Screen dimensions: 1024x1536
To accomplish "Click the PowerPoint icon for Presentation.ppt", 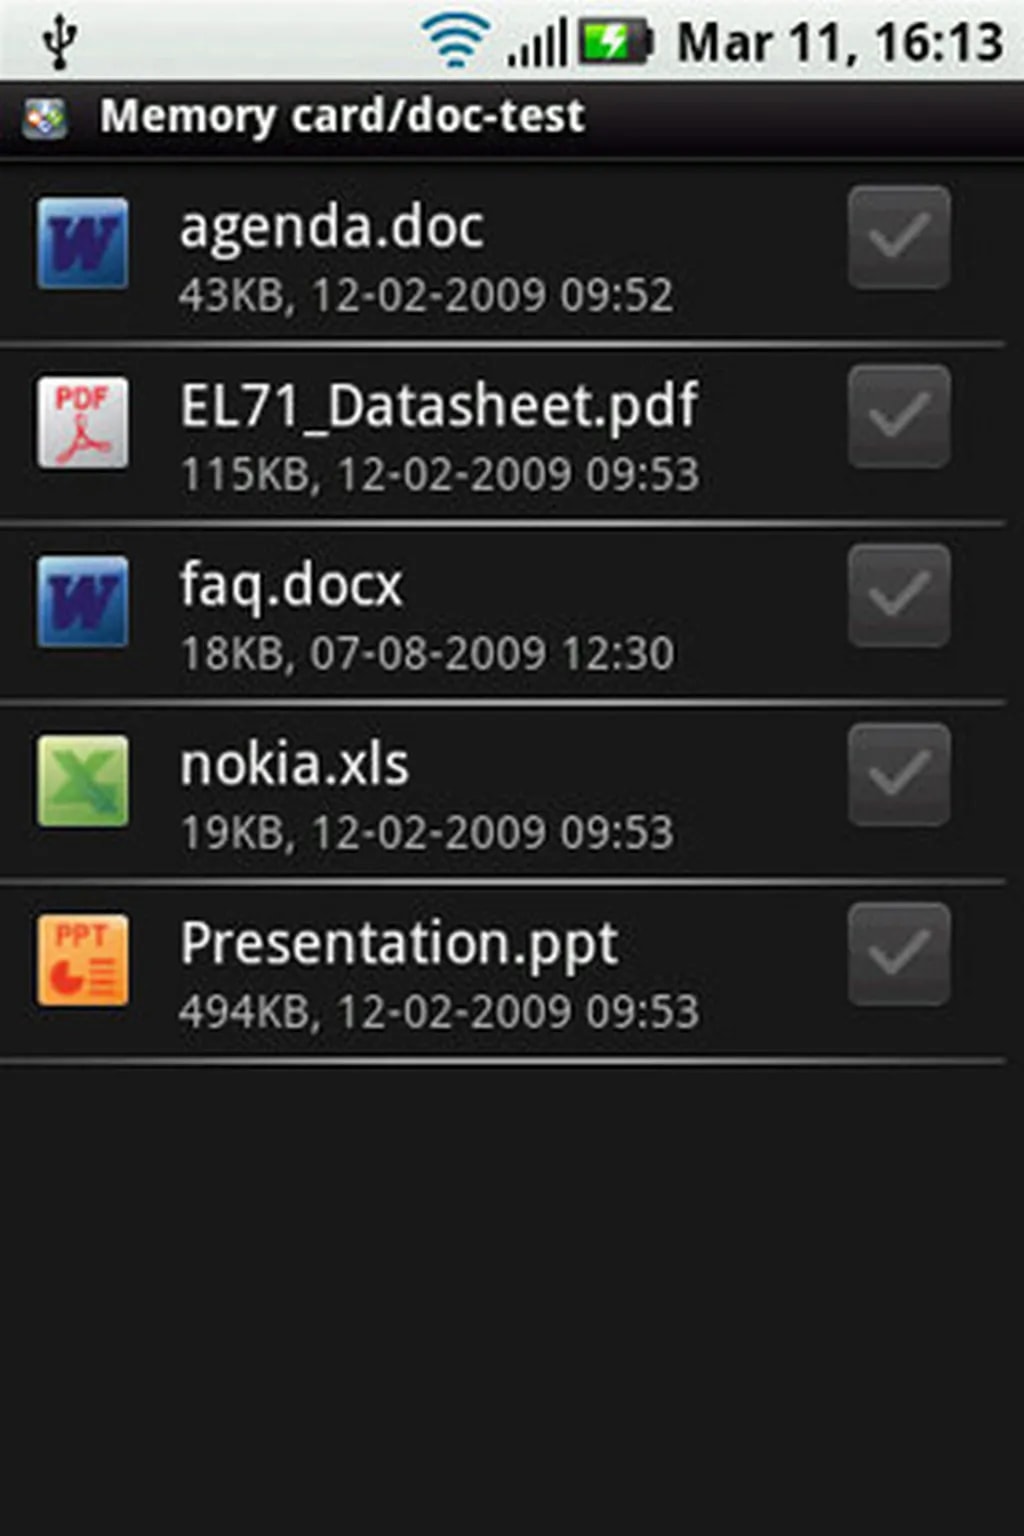I will [83, 960].
